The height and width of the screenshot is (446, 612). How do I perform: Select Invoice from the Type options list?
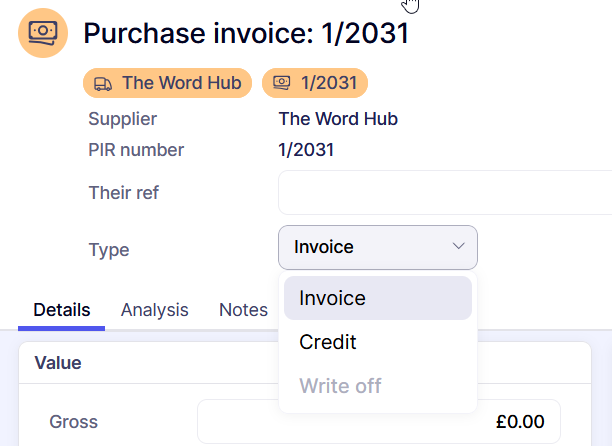[x=377, y=298]
